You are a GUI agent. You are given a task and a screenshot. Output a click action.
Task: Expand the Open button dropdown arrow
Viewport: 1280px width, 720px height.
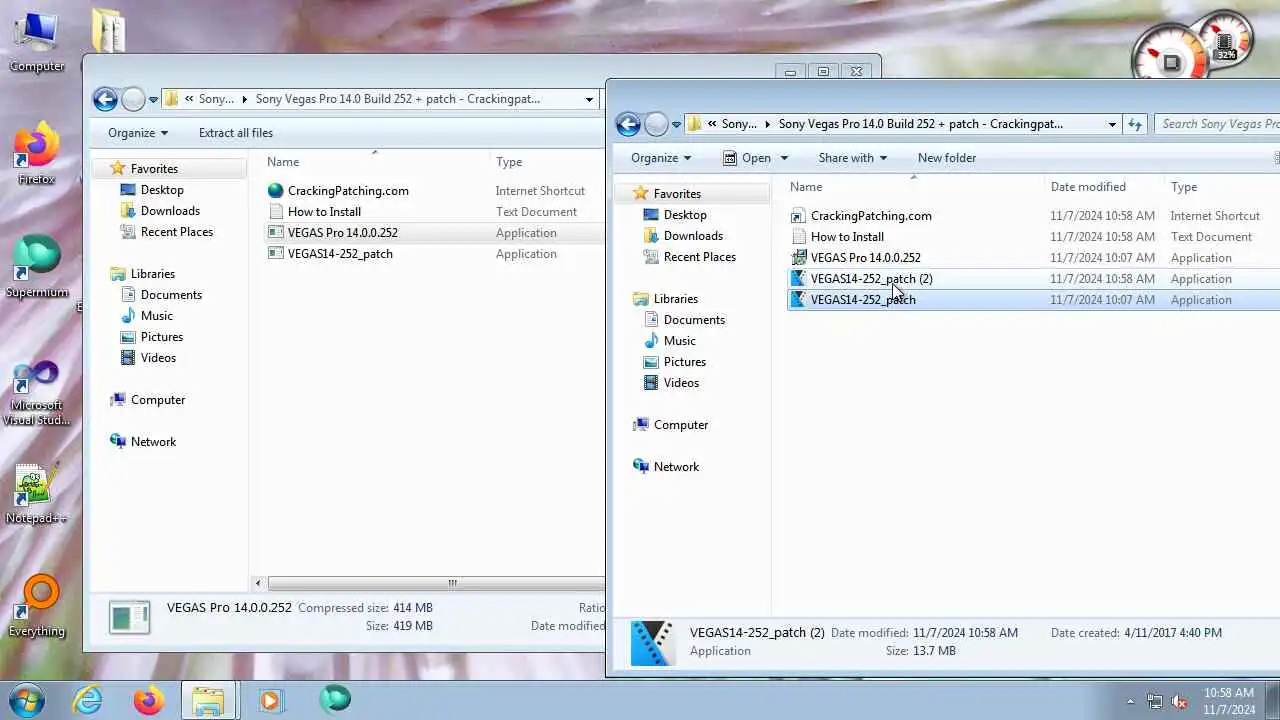tap(784, 158)
